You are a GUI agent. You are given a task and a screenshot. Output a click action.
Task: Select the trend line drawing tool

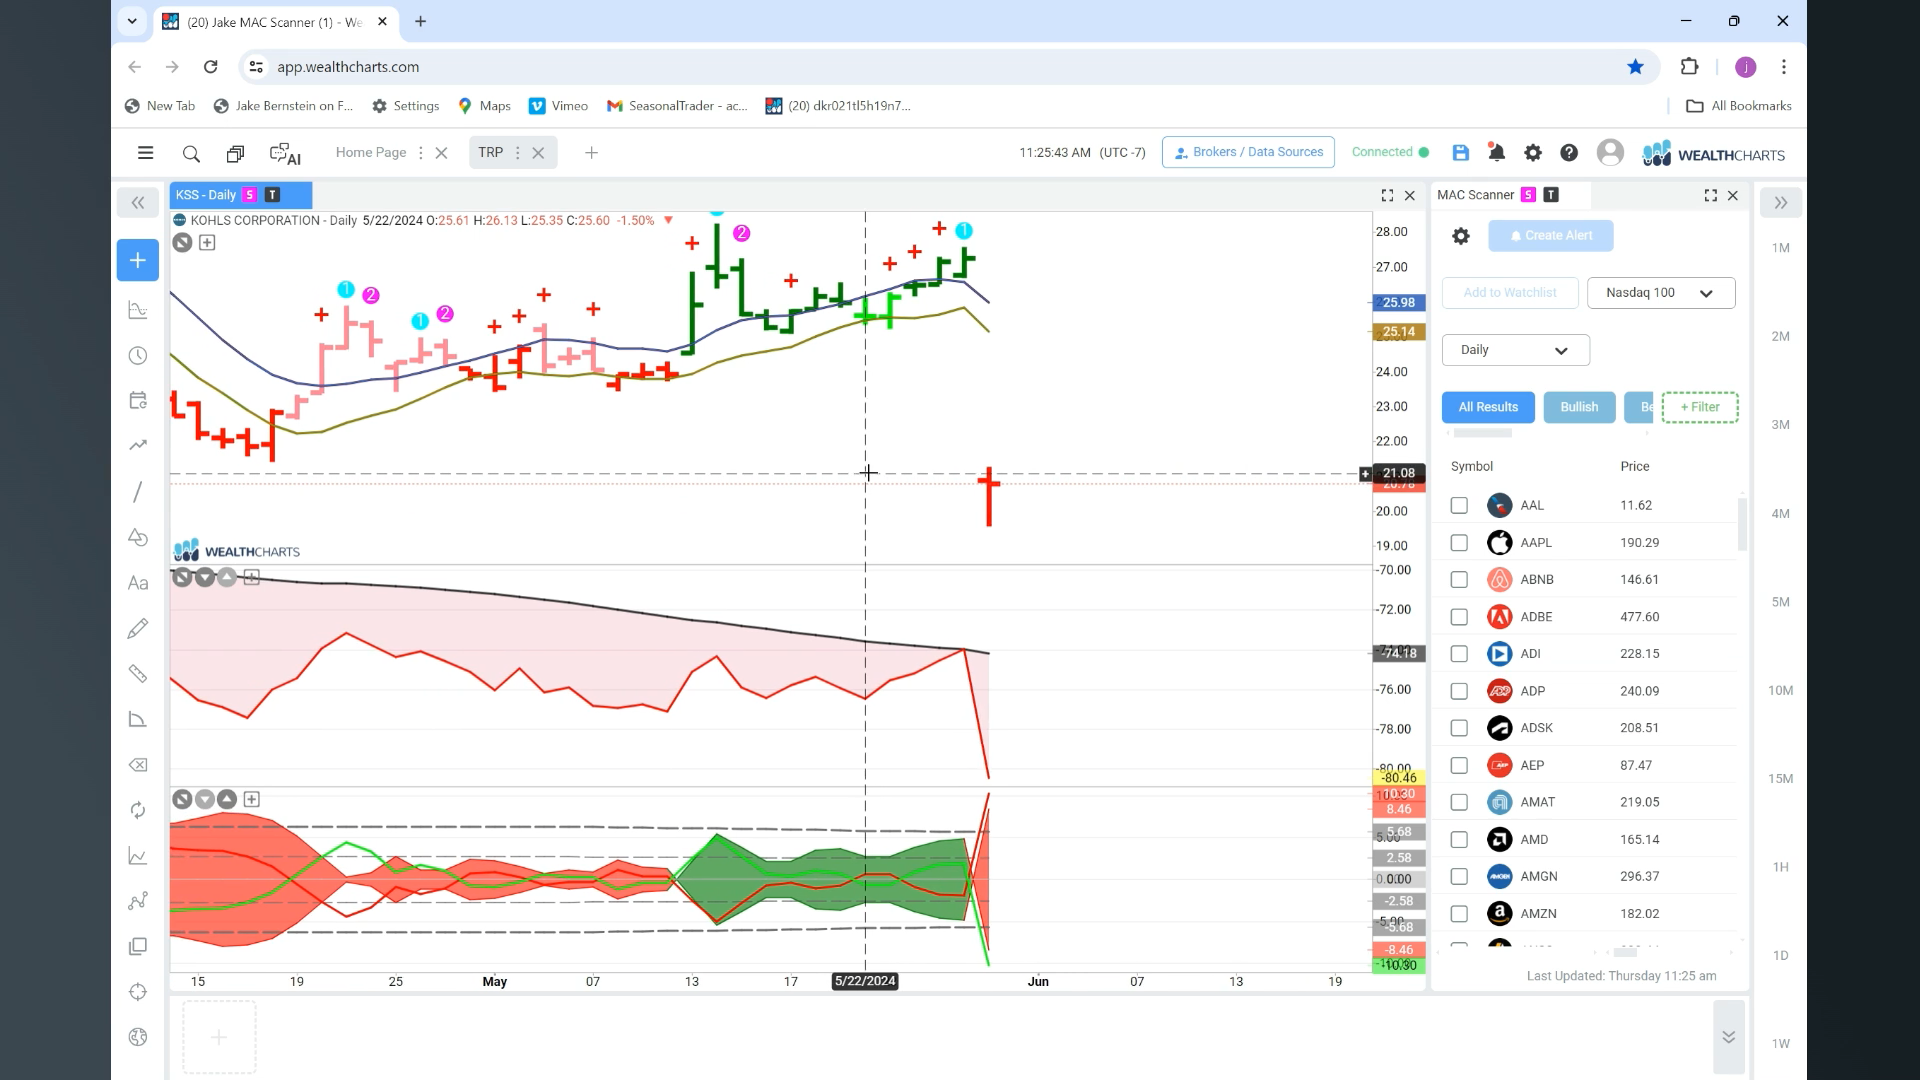click(x=138, y=491)
